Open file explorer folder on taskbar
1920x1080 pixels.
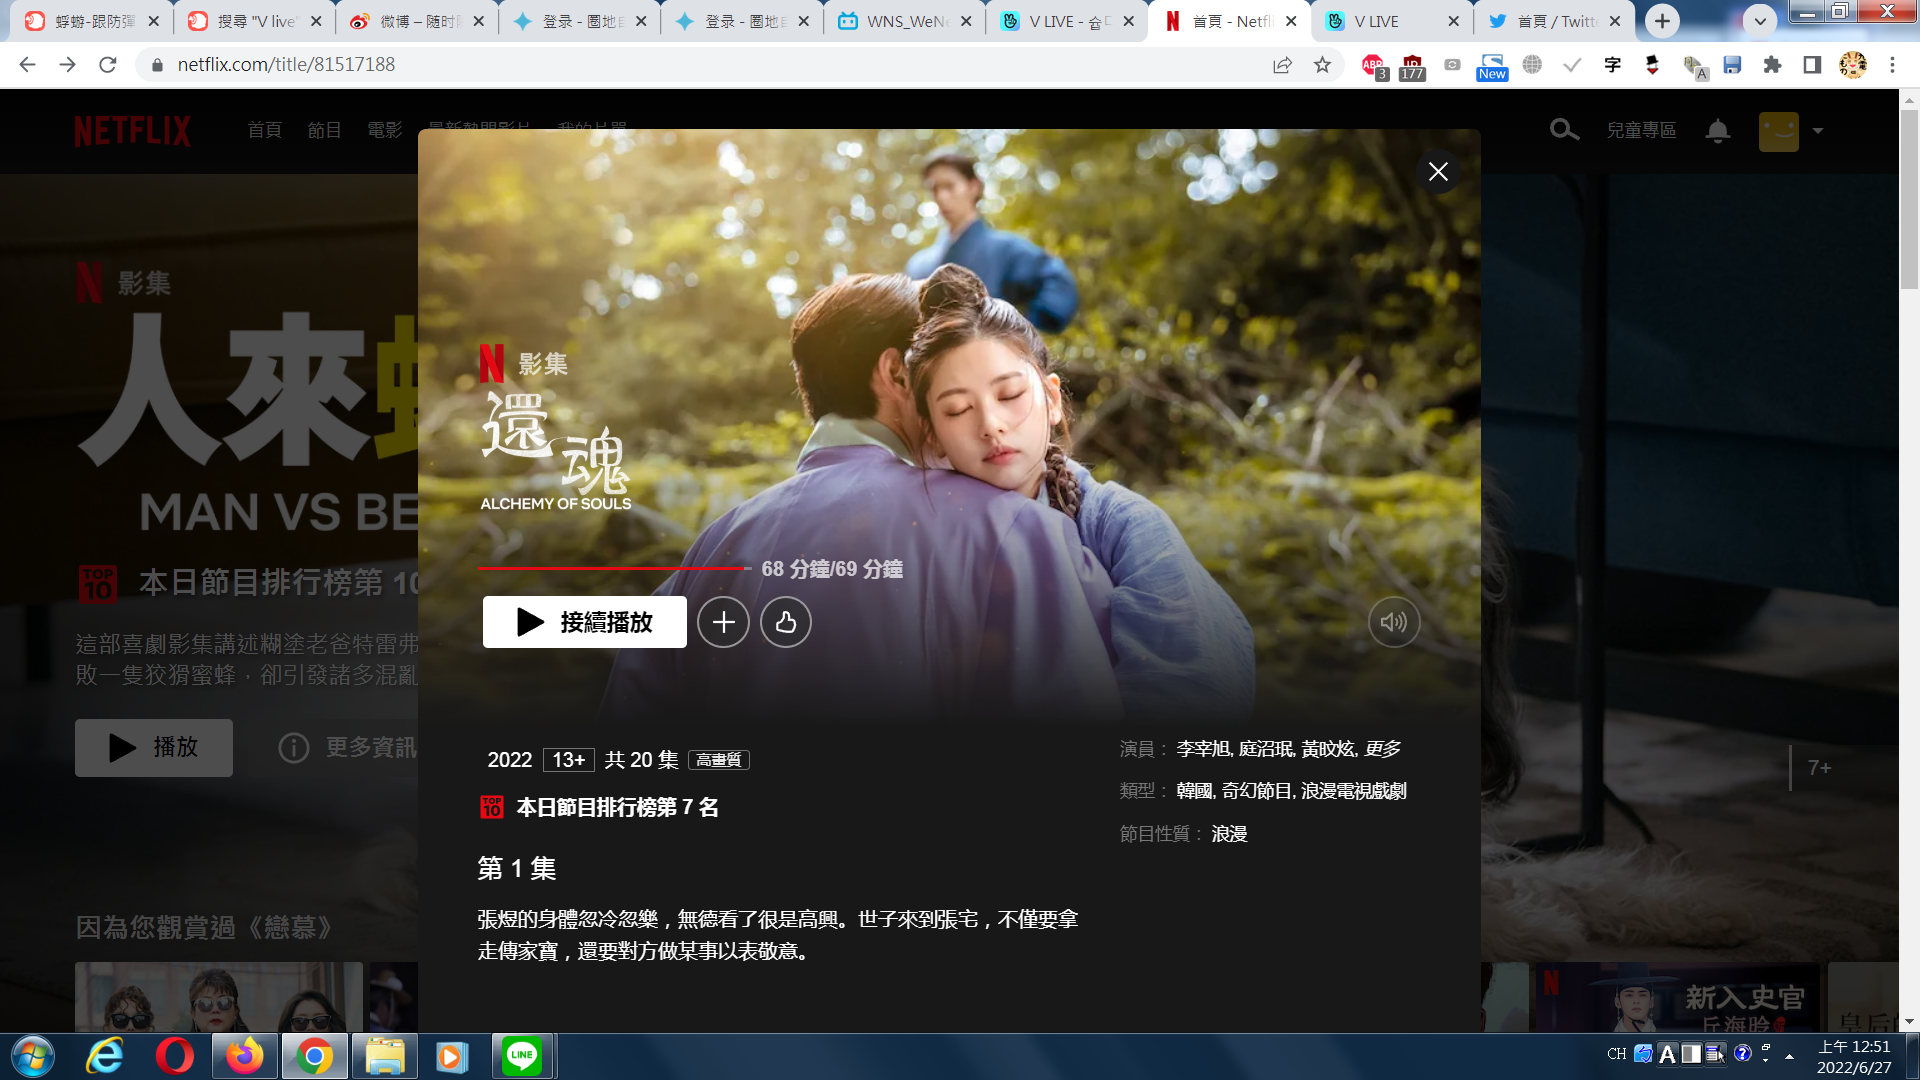[x=384, y=1056]
